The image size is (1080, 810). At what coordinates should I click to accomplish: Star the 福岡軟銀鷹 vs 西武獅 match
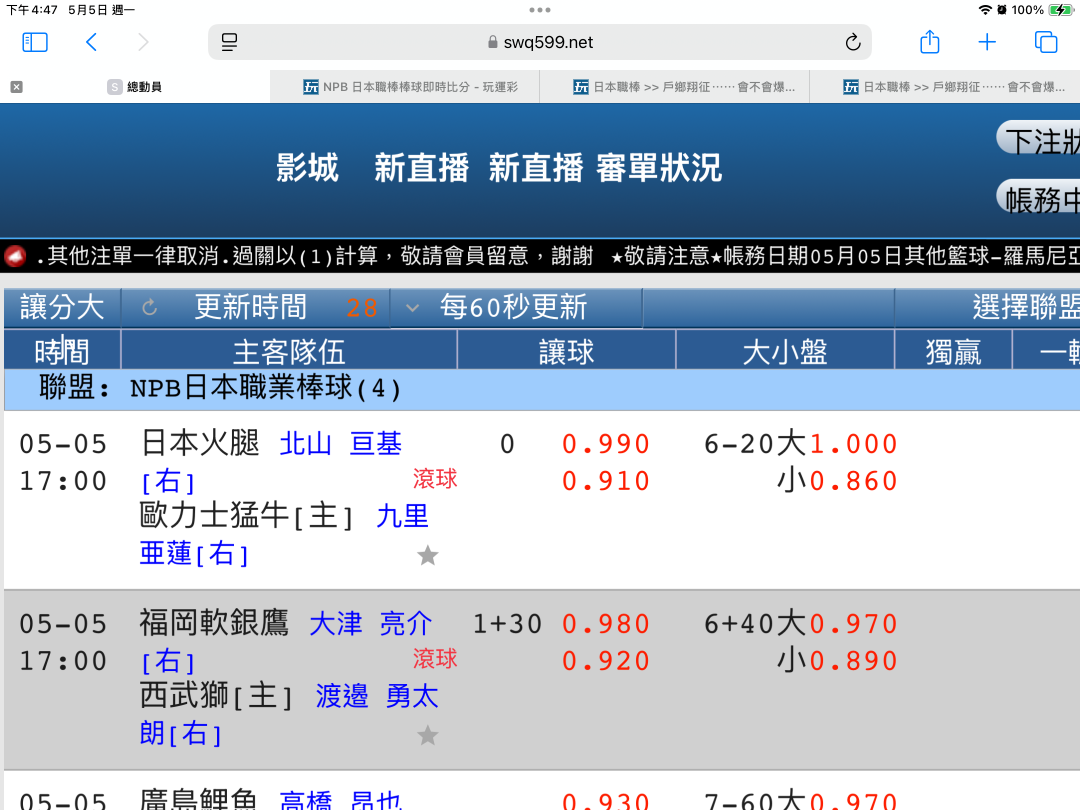pyautogui.click(x=427, y=736)
